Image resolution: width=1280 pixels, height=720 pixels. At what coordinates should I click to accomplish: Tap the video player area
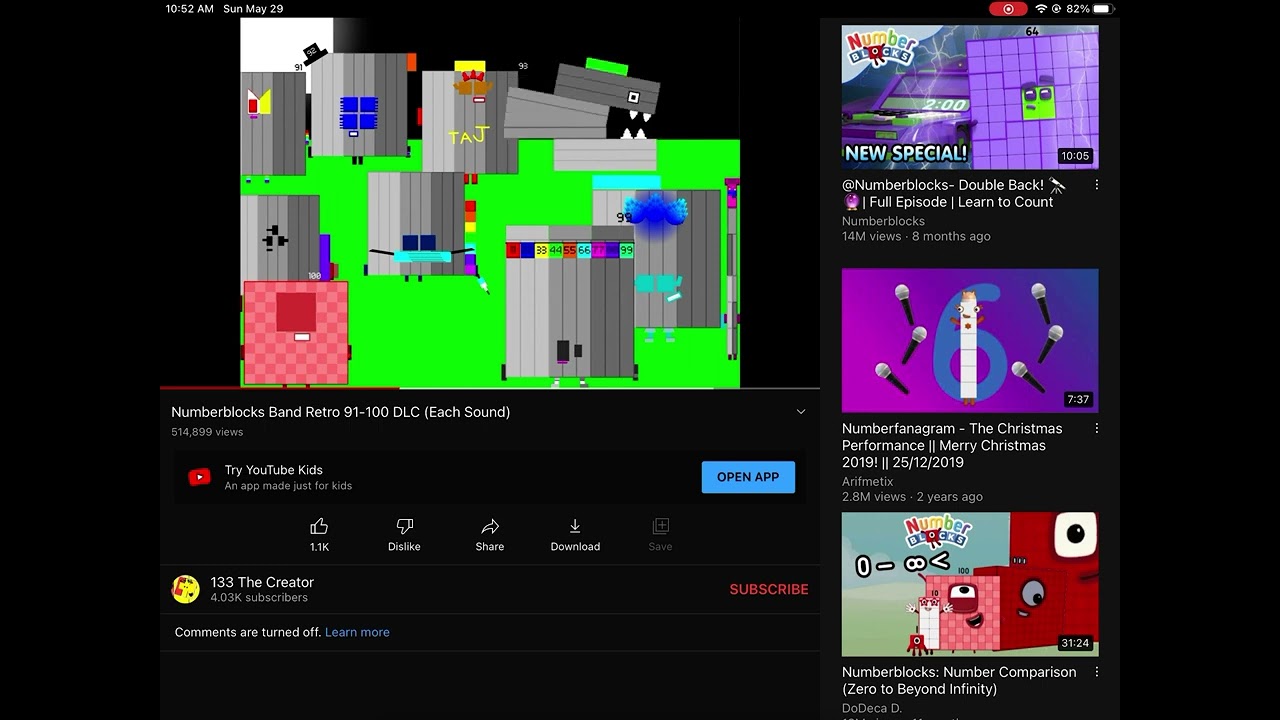tap(490, 202)
